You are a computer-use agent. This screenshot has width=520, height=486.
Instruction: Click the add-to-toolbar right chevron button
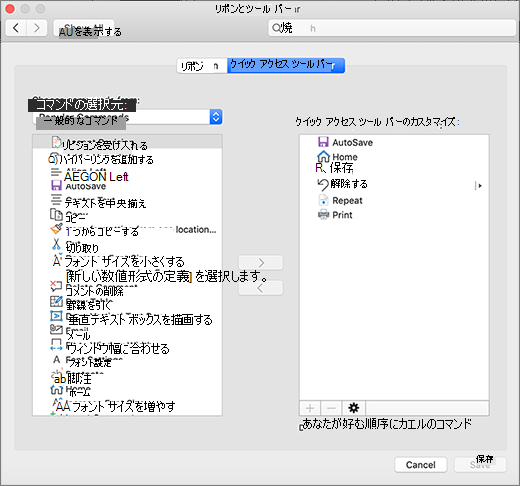[x=261, y=263]
